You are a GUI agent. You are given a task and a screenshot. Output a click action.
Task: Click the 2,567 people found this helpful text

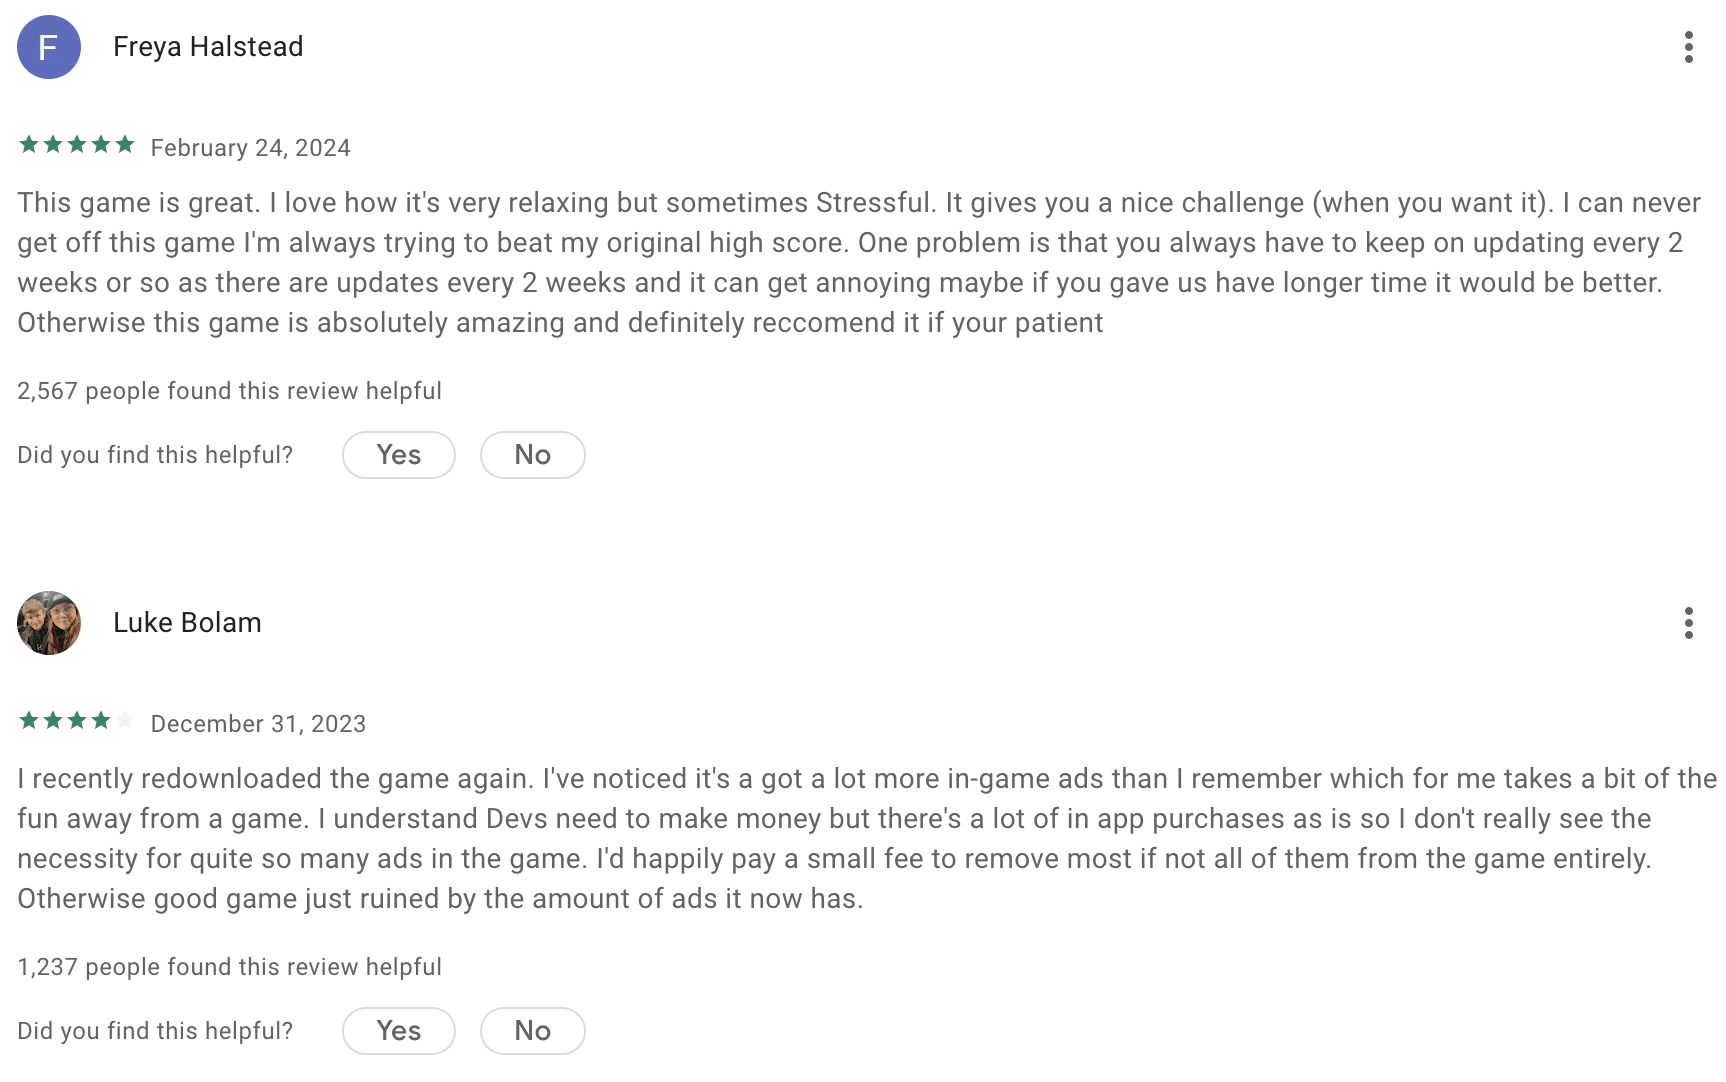pos(229,391)
